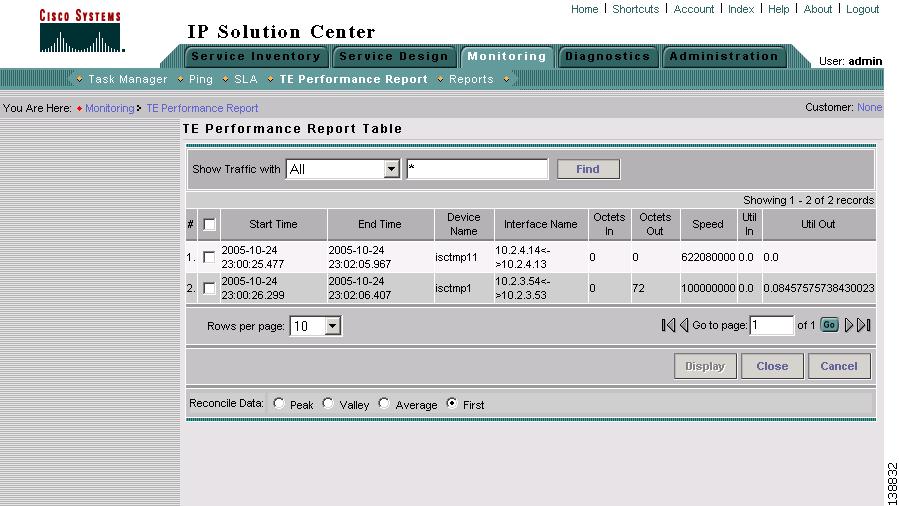
Task: Open the Shortcuts link
Action: pyautogui.click(x=635, y=9)
